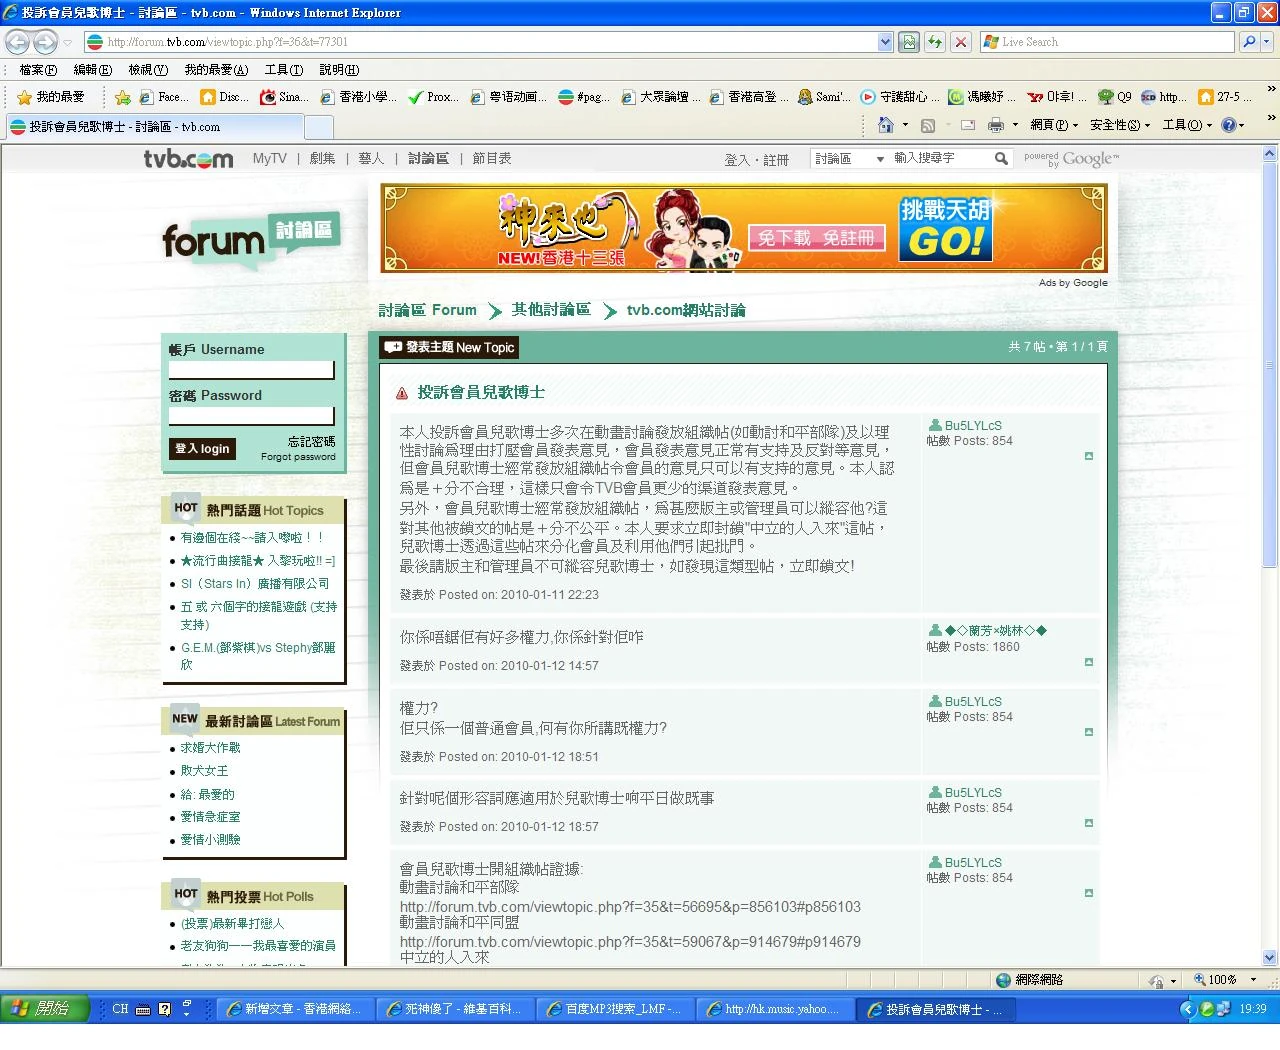Click the Print icon in command bar

pyautogui.click(x=996, y=125)
